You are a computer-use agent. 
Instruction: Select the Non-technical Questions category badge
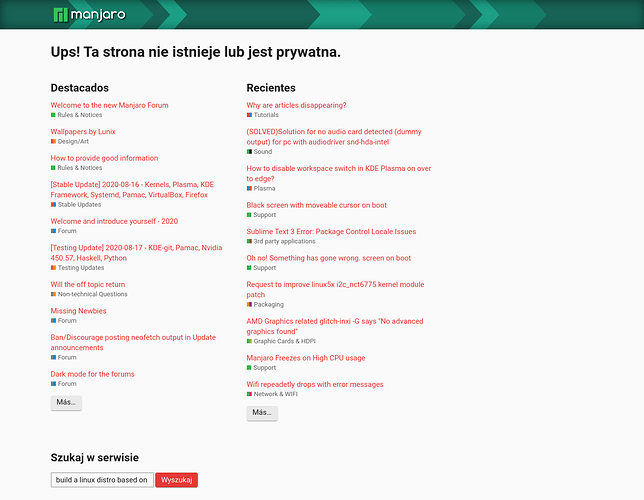tap(89, 294)
